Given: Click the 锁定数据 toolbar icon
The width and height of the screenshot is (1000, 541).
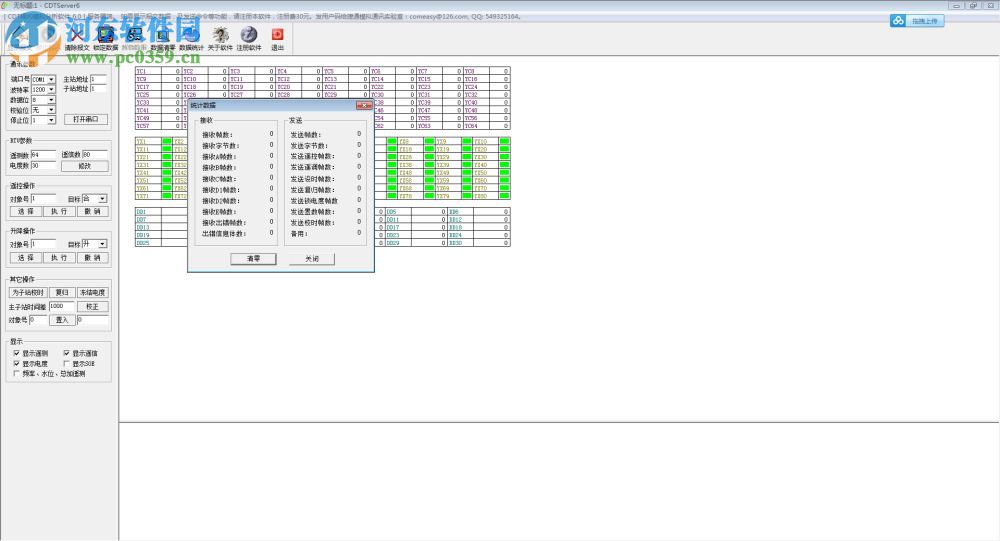Looking at the screenshot, I should click(x=106, y=37).
